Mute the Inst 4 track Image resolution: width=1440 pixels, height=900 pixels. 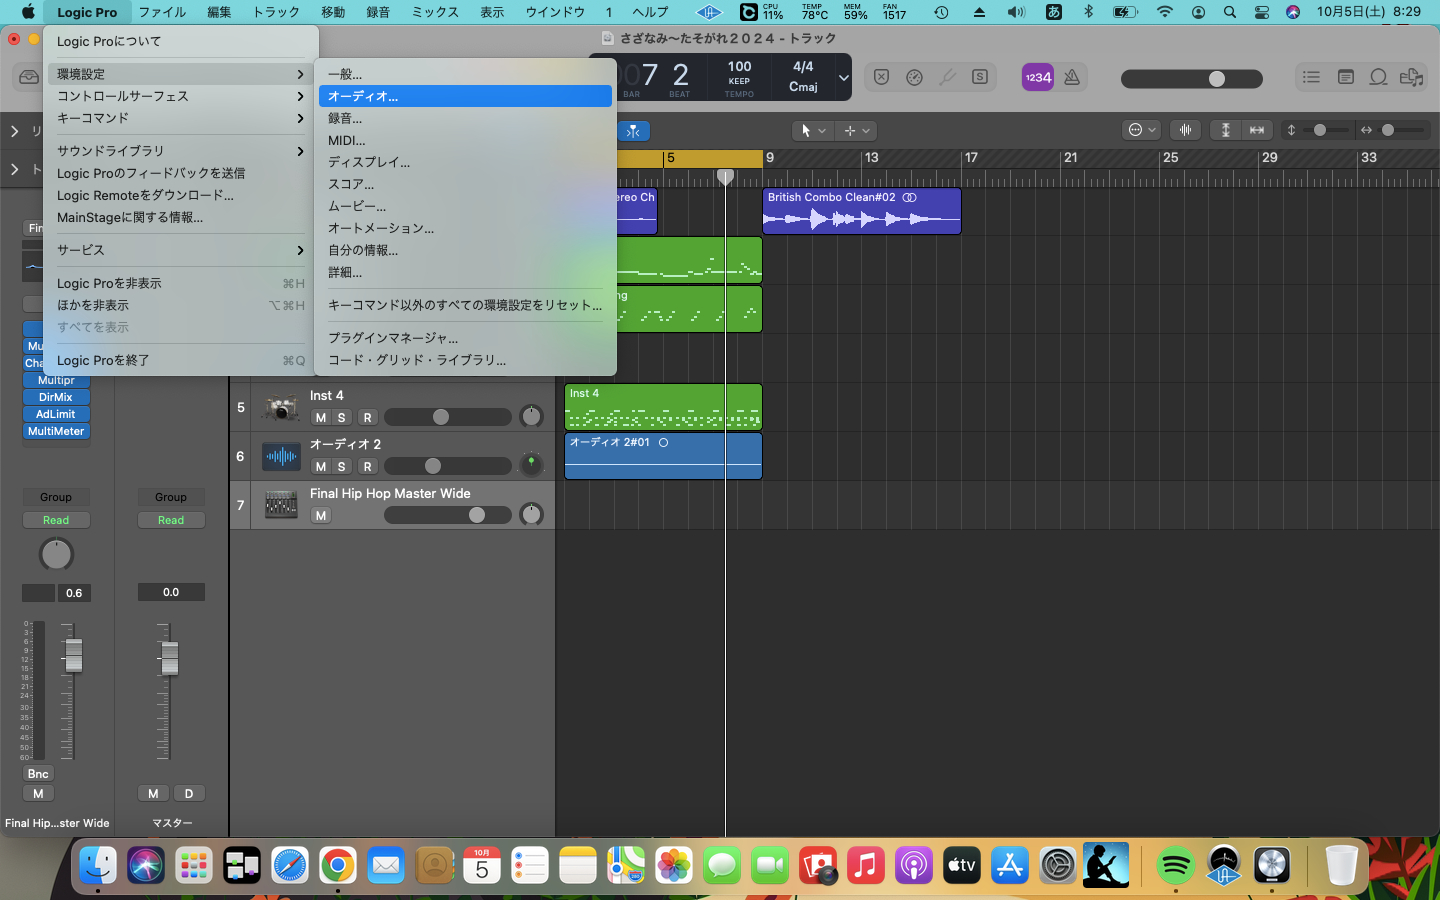click(x=320, y=418)
